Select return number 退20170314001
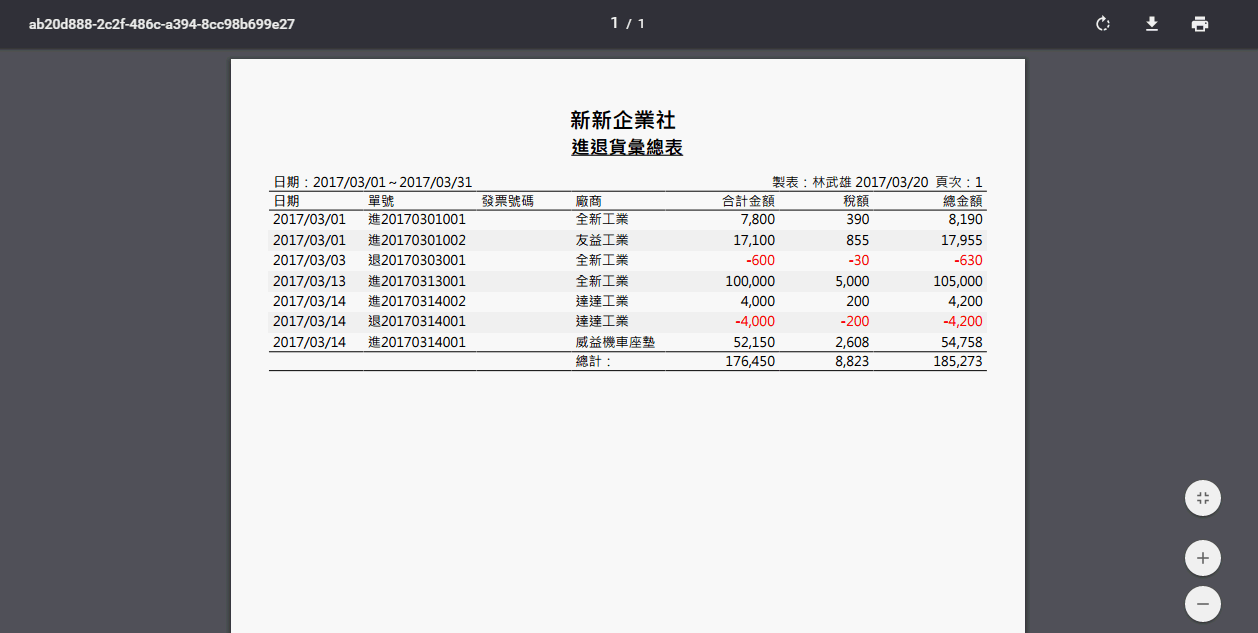 417,321
